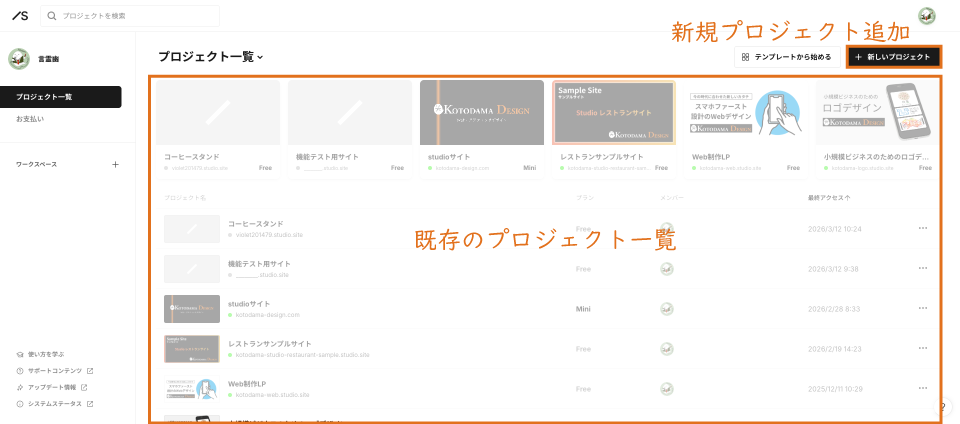
Task: Open お支払い in sidebar
Action: [30, 119]
